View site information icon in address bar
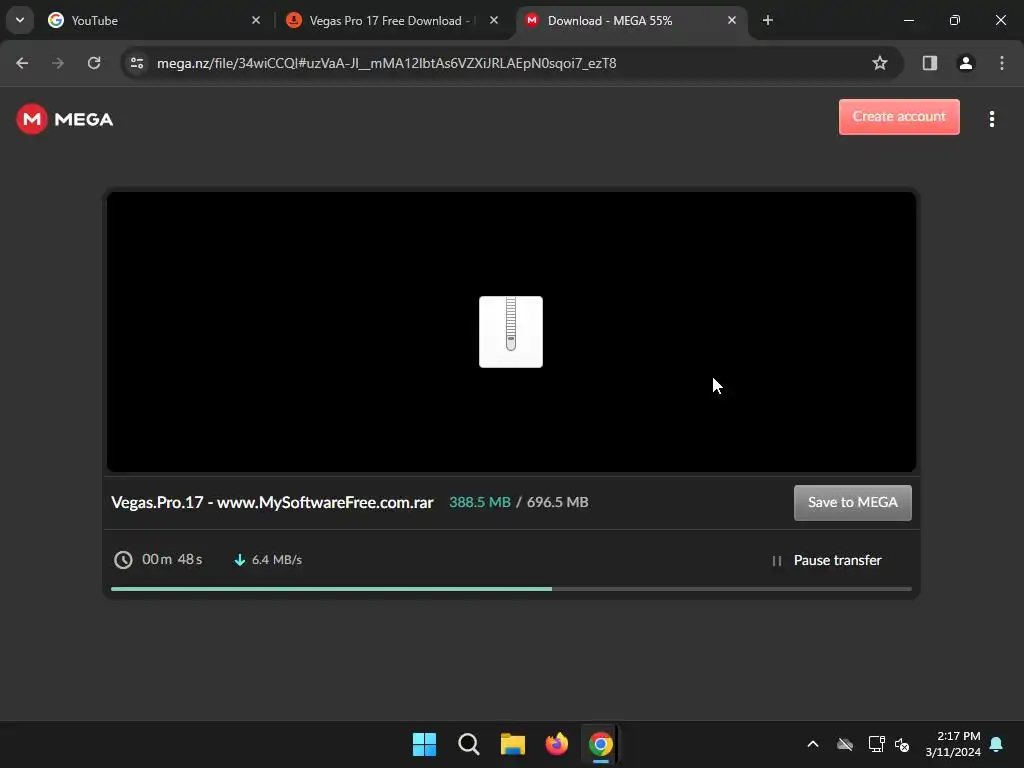Image resolution: width=1024 pixels, height=768 pixels. [x=137, y=63]
